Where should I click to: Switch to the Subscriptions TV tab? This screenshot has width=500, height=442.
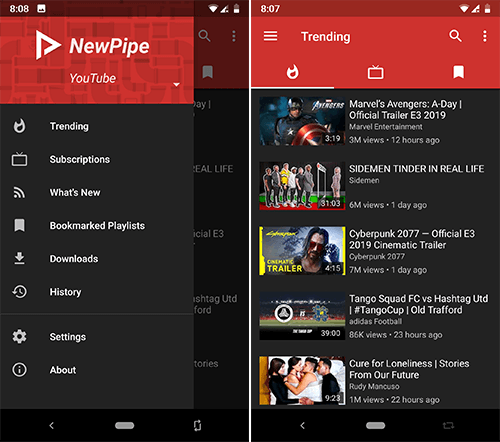pyautogui.click(x=376, y=72)
